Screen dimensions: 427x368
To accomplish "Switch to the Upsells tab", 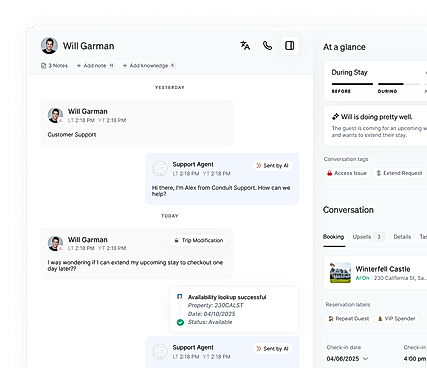I will click(x=362, y=237).
